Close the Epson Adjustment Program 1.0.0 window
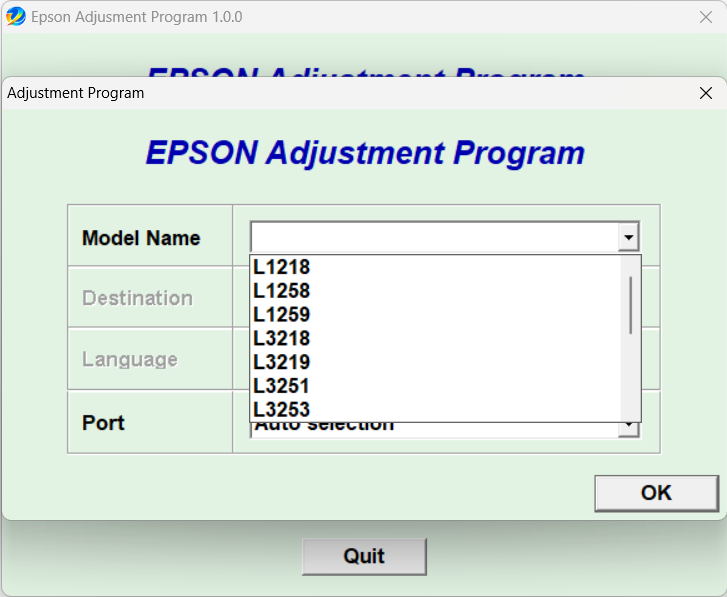Image resolution: width=727 pixels, height=597 pixels. [704, 17]
